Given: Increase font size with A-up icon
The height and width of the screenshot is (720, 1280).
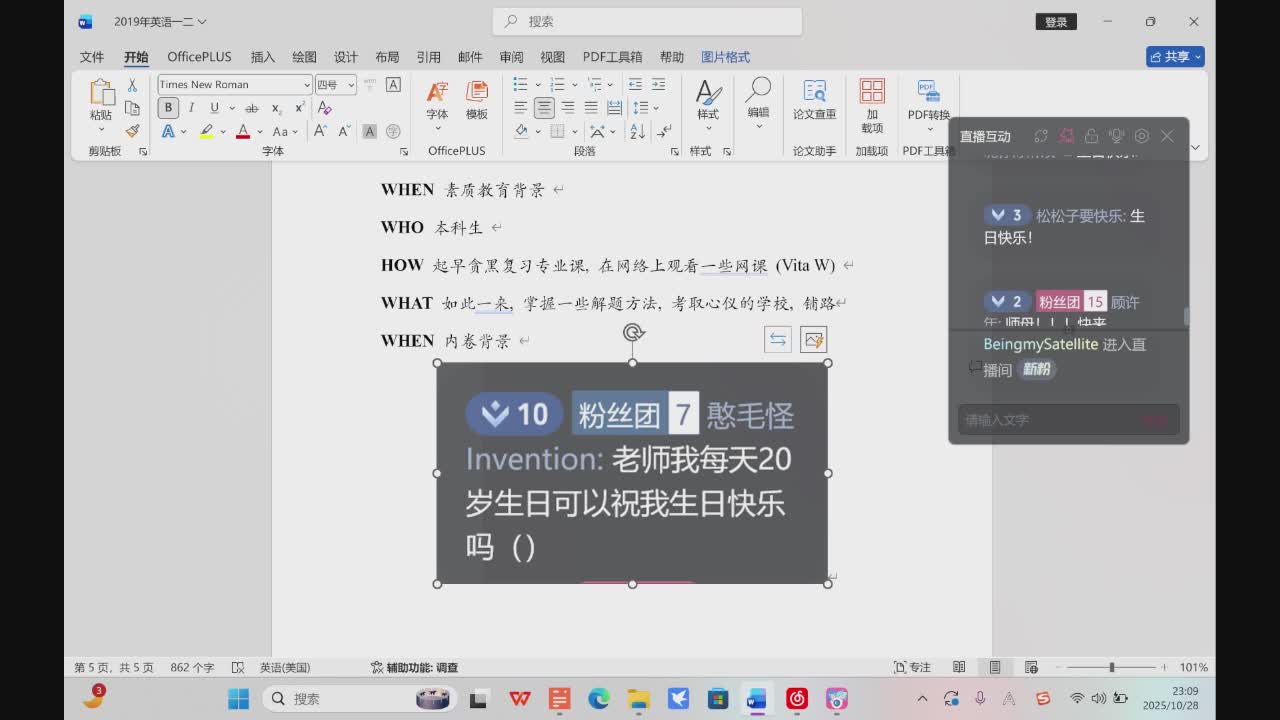Looking at the screenshot, I should coord(320,131).
